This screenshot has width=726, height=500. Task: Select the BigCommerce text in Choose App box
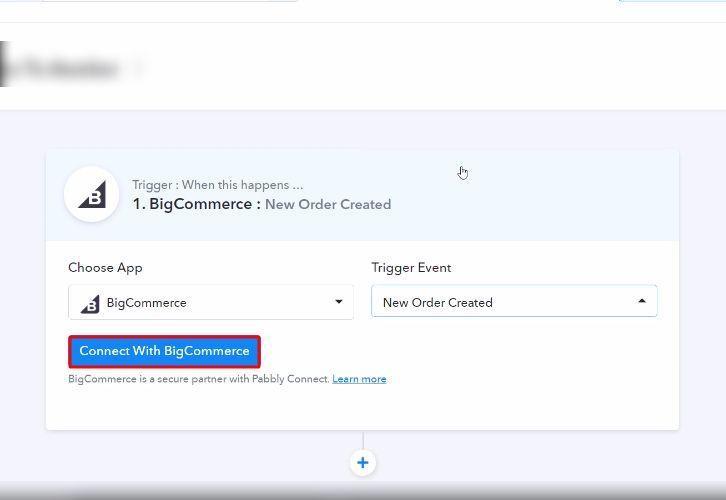pyautogui.click(x=146, y=303)
